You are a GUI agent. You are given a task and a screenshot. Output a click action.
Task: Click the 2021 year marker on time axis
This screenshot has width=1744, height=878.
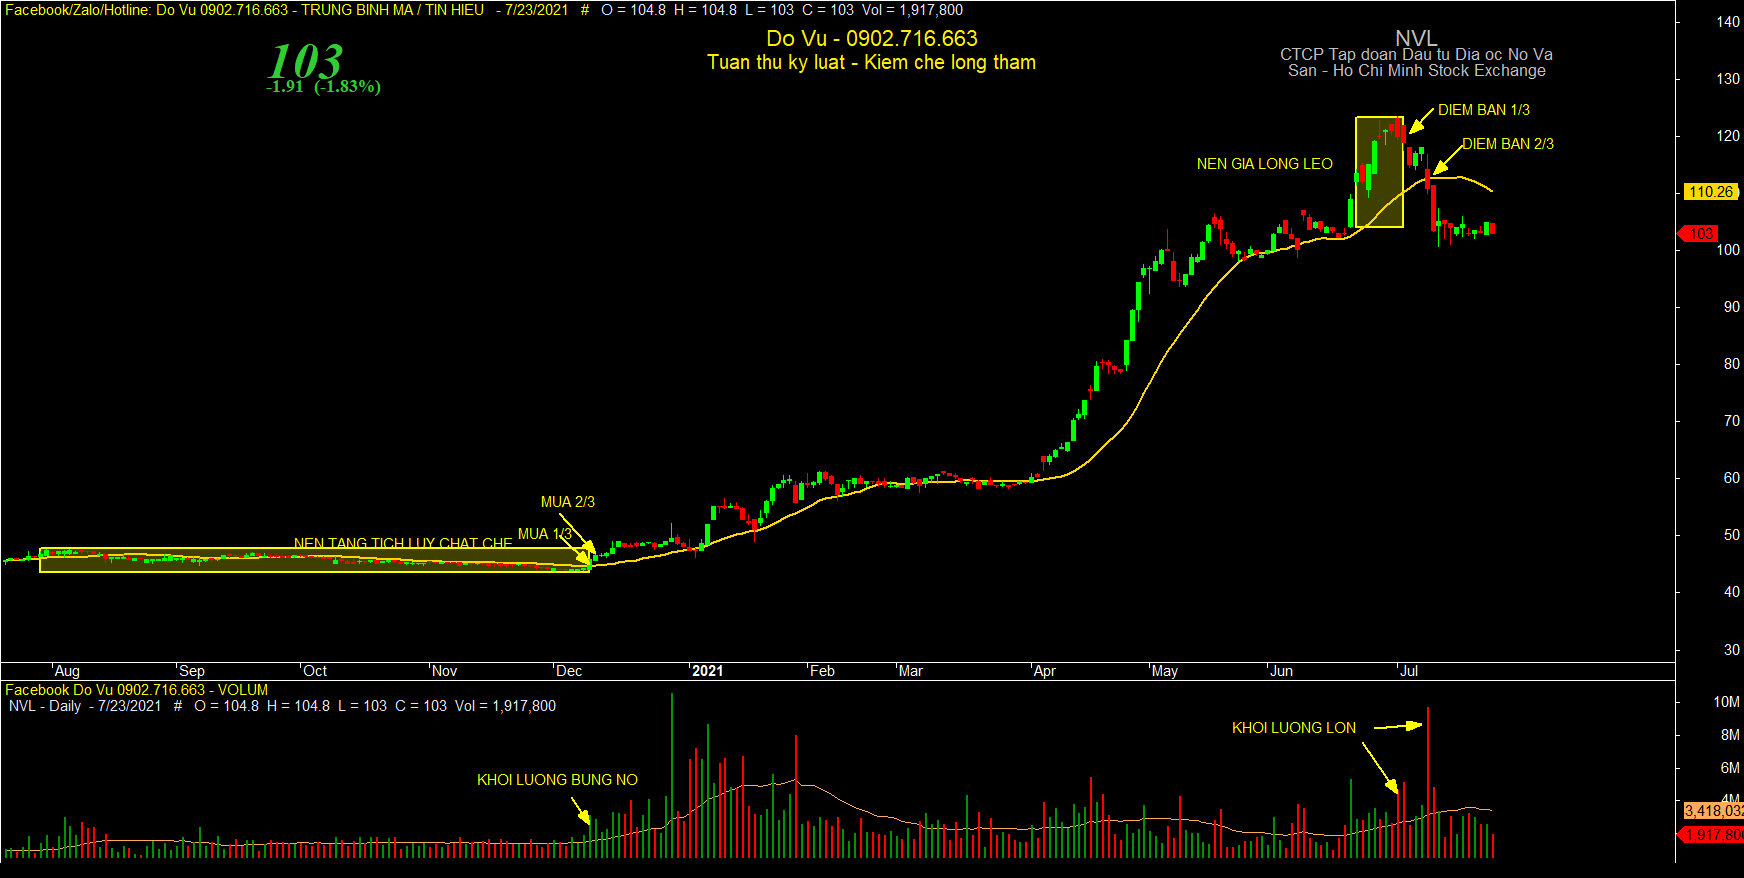(707, 671)
